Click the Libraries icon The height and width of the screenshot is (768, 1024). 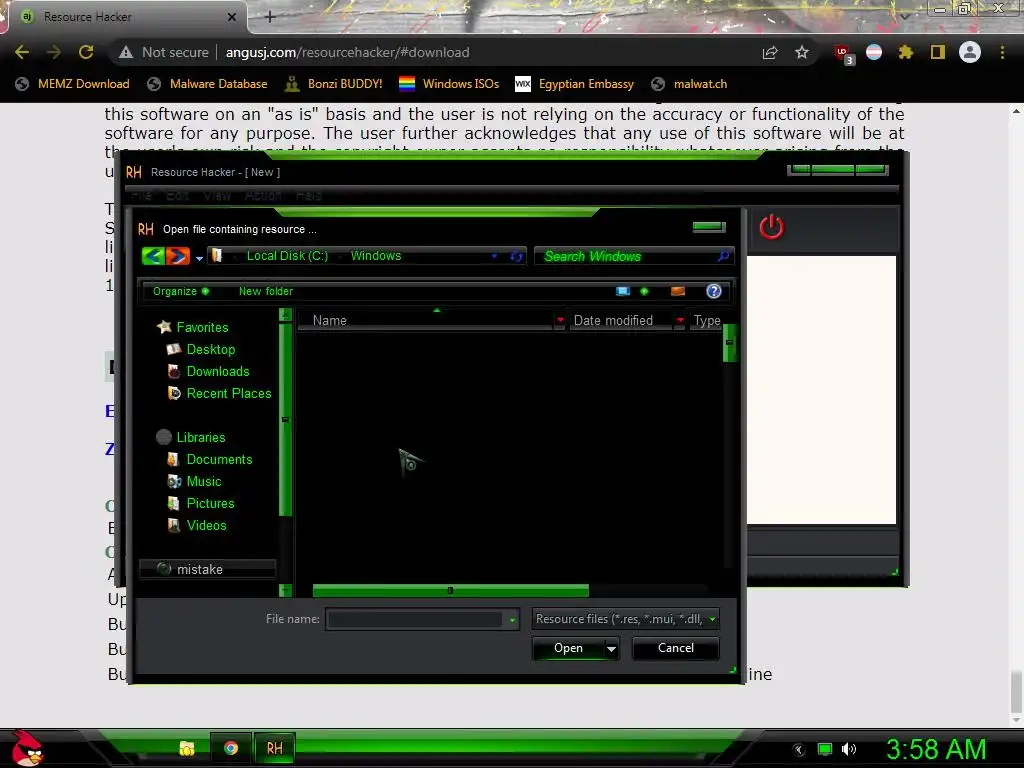tap(164, 437)
